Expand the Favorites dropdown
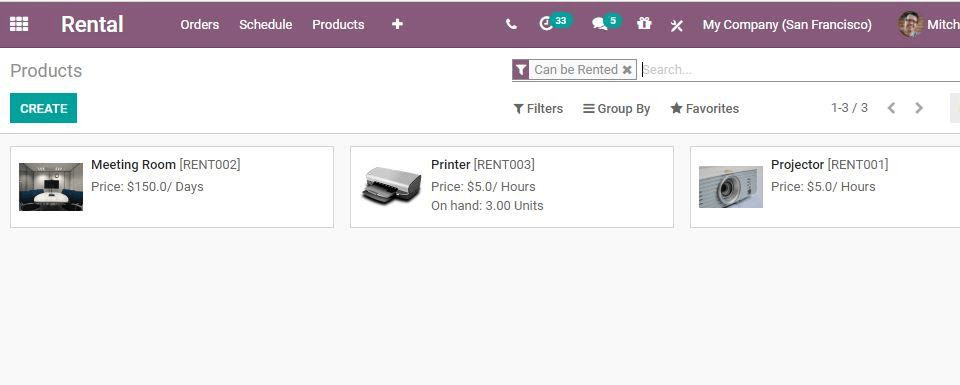The image size is (960, 385). coord(705,108)
